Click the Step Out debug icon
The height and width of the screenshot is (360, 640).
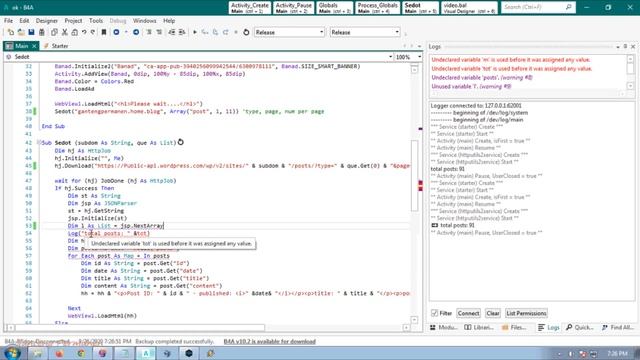pos(225,32)
